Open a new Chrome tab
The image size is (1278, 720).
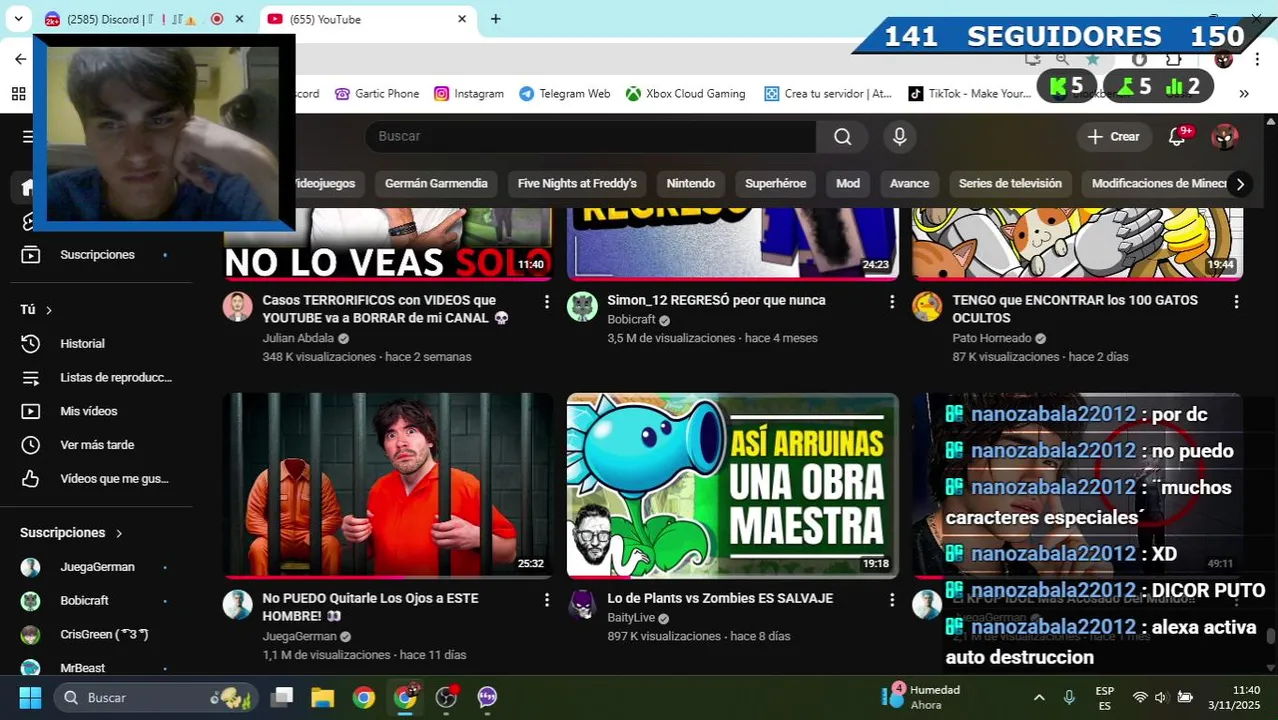coord(495,19)
